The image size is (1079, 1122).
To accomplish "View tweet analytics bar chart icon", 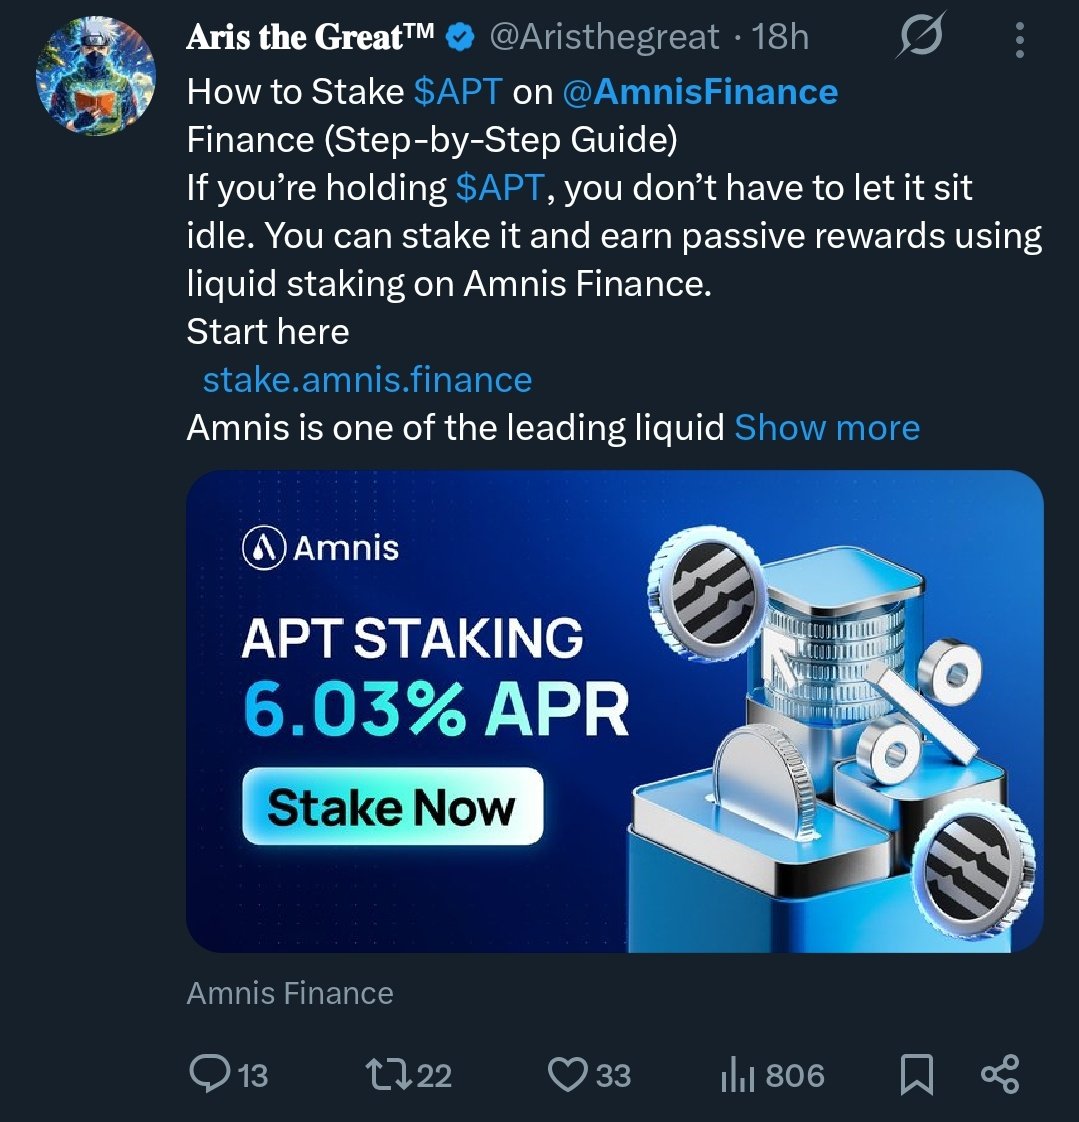I will pyautogui.click(x=736, y=1075).
